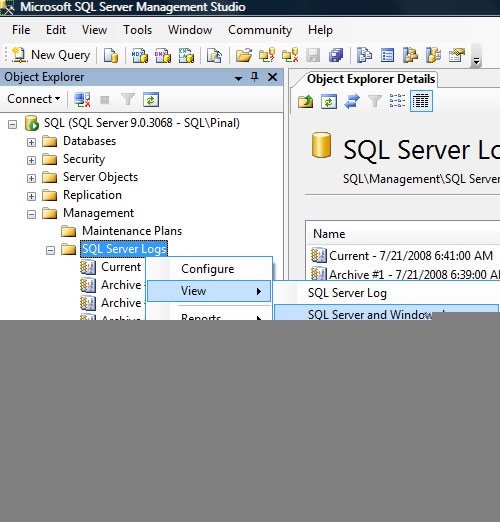The height and width of the screenshot is (522, 500).
Task: Open the Properties Window toolbar icon
Action: [457, 55]
